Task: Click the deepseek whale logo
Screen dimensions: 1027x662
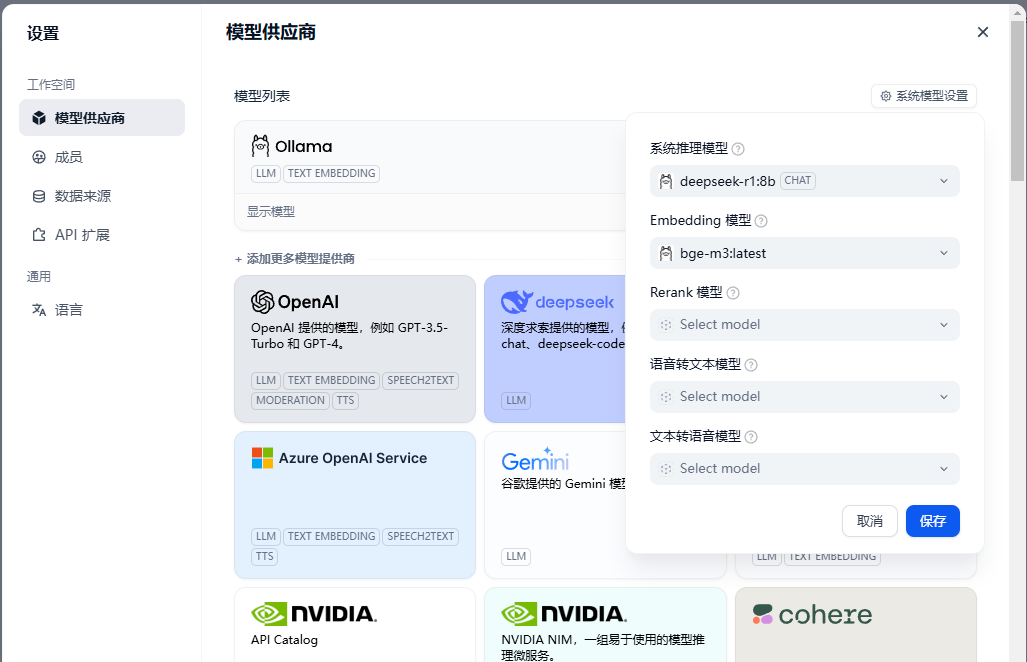Action: pos(517,302)
